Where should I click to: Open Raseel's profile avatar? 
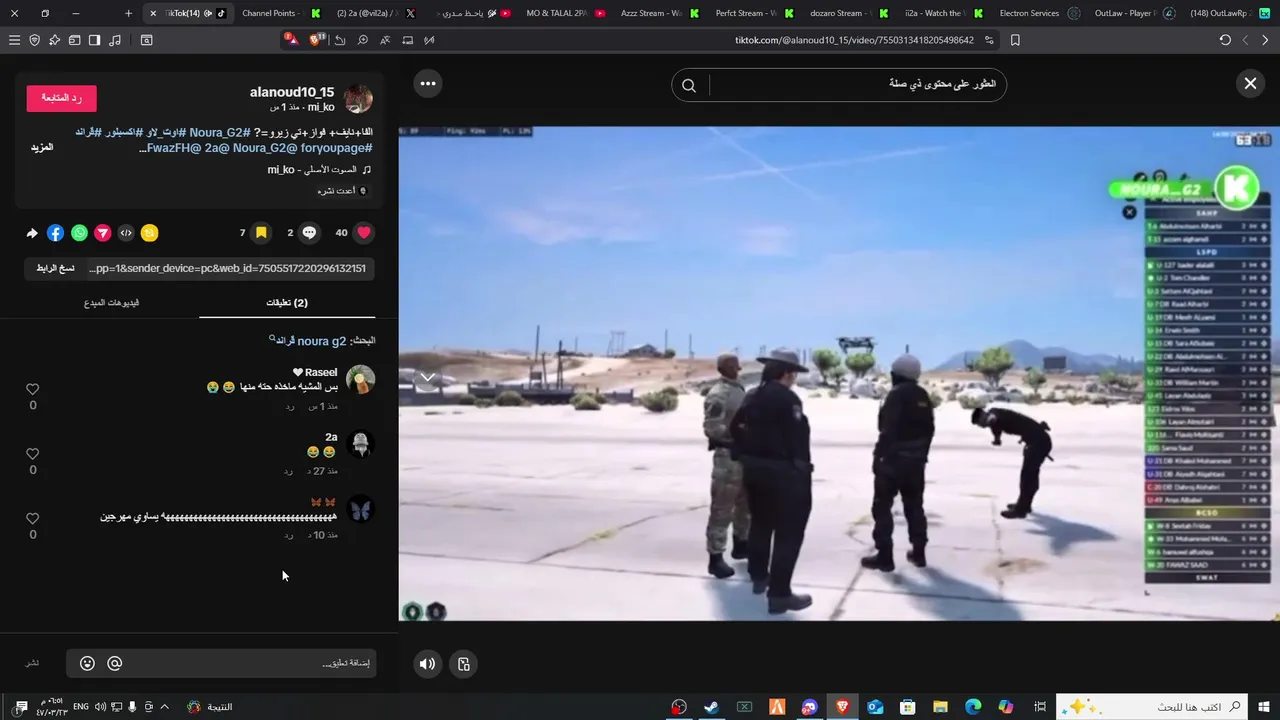tap(360, 380)
